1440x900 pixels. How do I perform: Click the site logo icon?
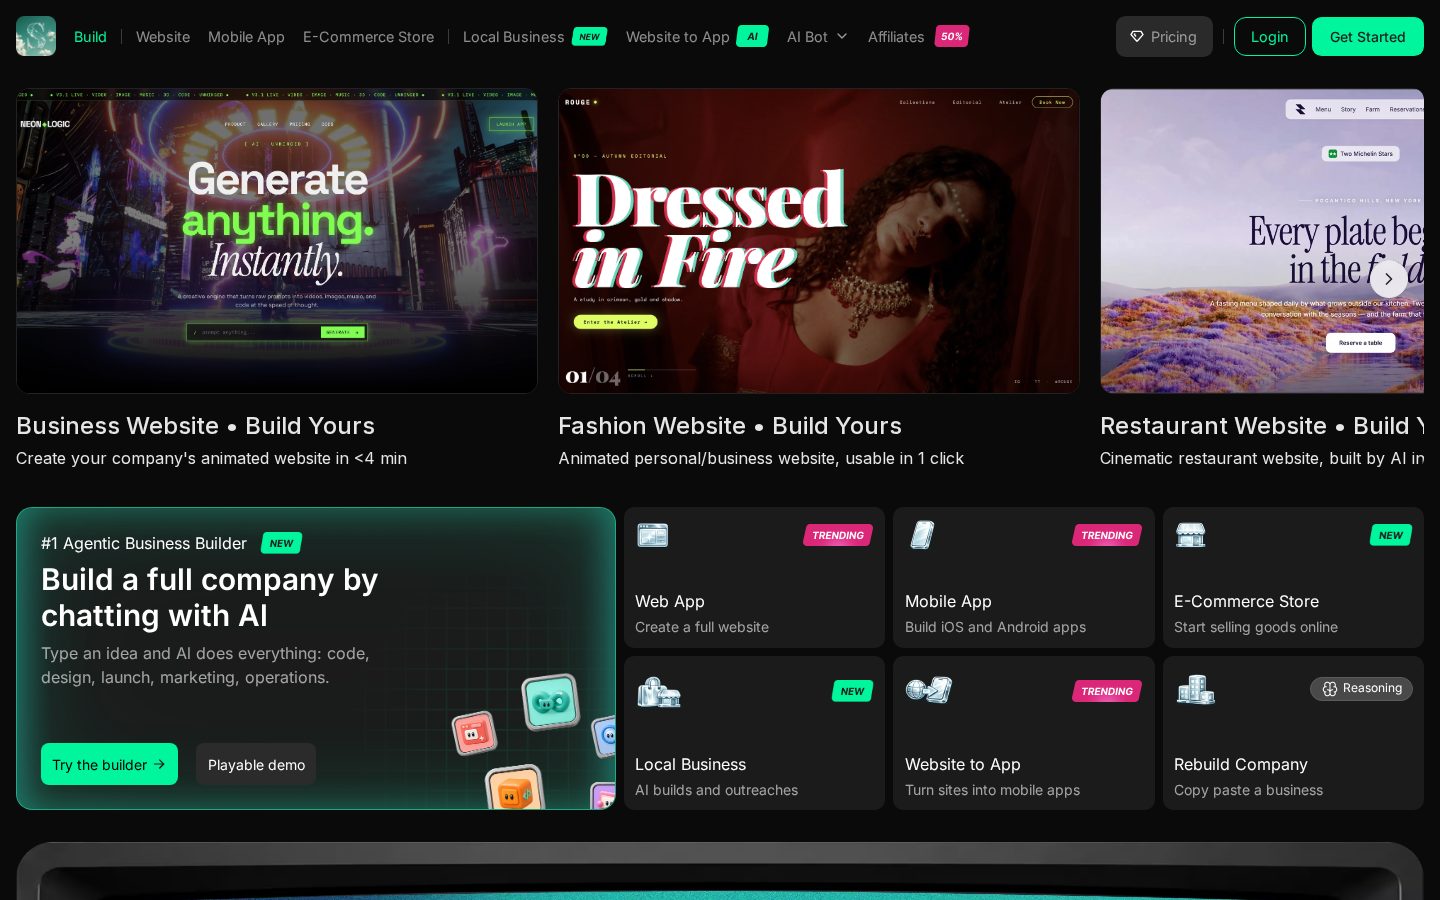point(36,36)
